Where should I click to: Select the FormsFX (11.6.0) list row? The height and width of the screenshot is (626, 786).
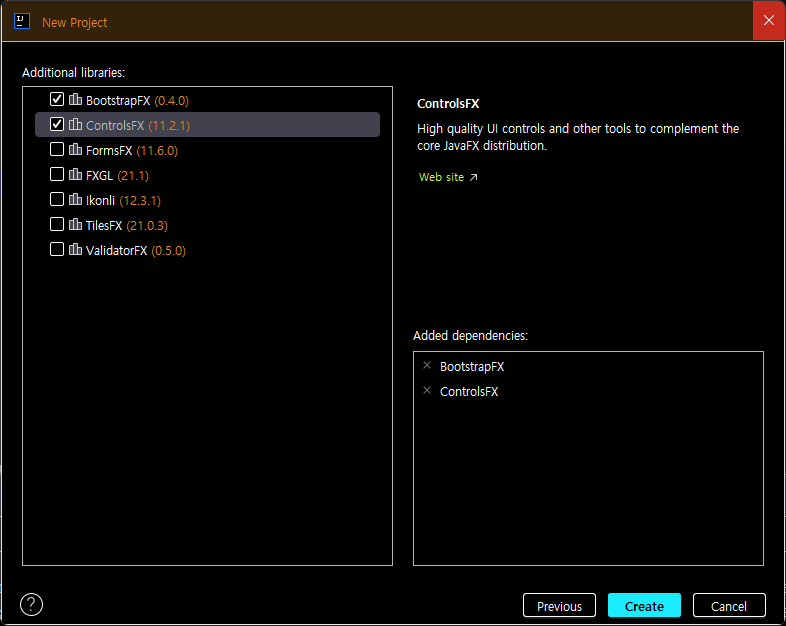(x=208, y=150)
